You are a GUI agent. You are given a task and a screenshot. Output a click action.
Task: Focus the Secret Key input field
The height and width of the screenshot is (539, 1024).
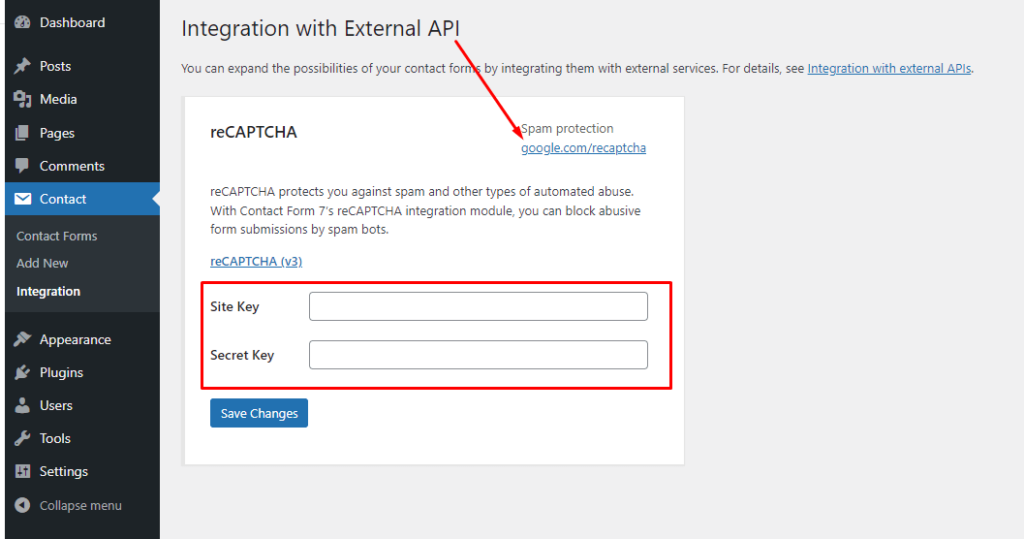click(478, 355)
